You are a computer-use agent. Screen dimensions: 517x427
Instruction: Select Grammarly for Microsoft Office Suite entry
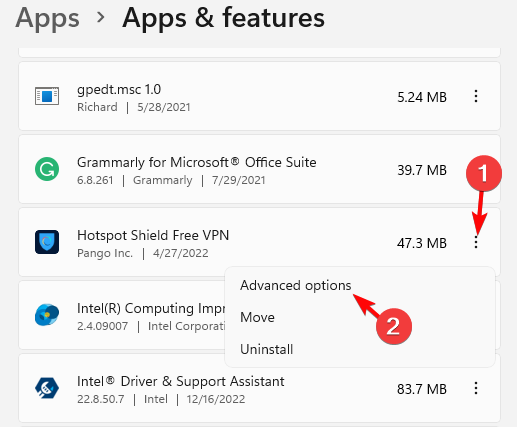[x=197, y=162]
